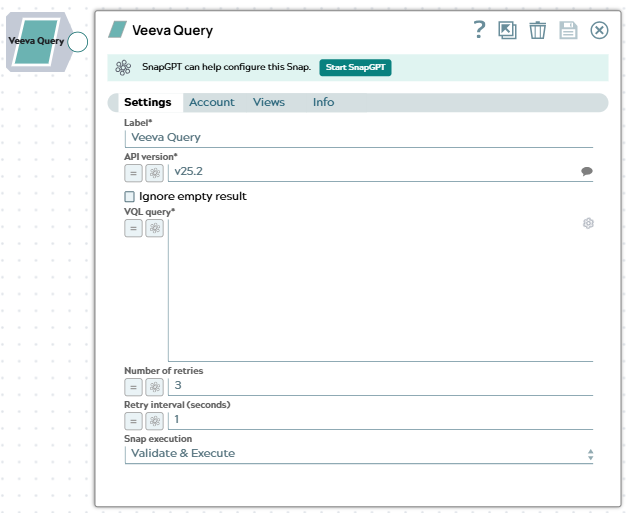
Task: Toggle expression for the VQL query field
Action: tap(133, 229)
